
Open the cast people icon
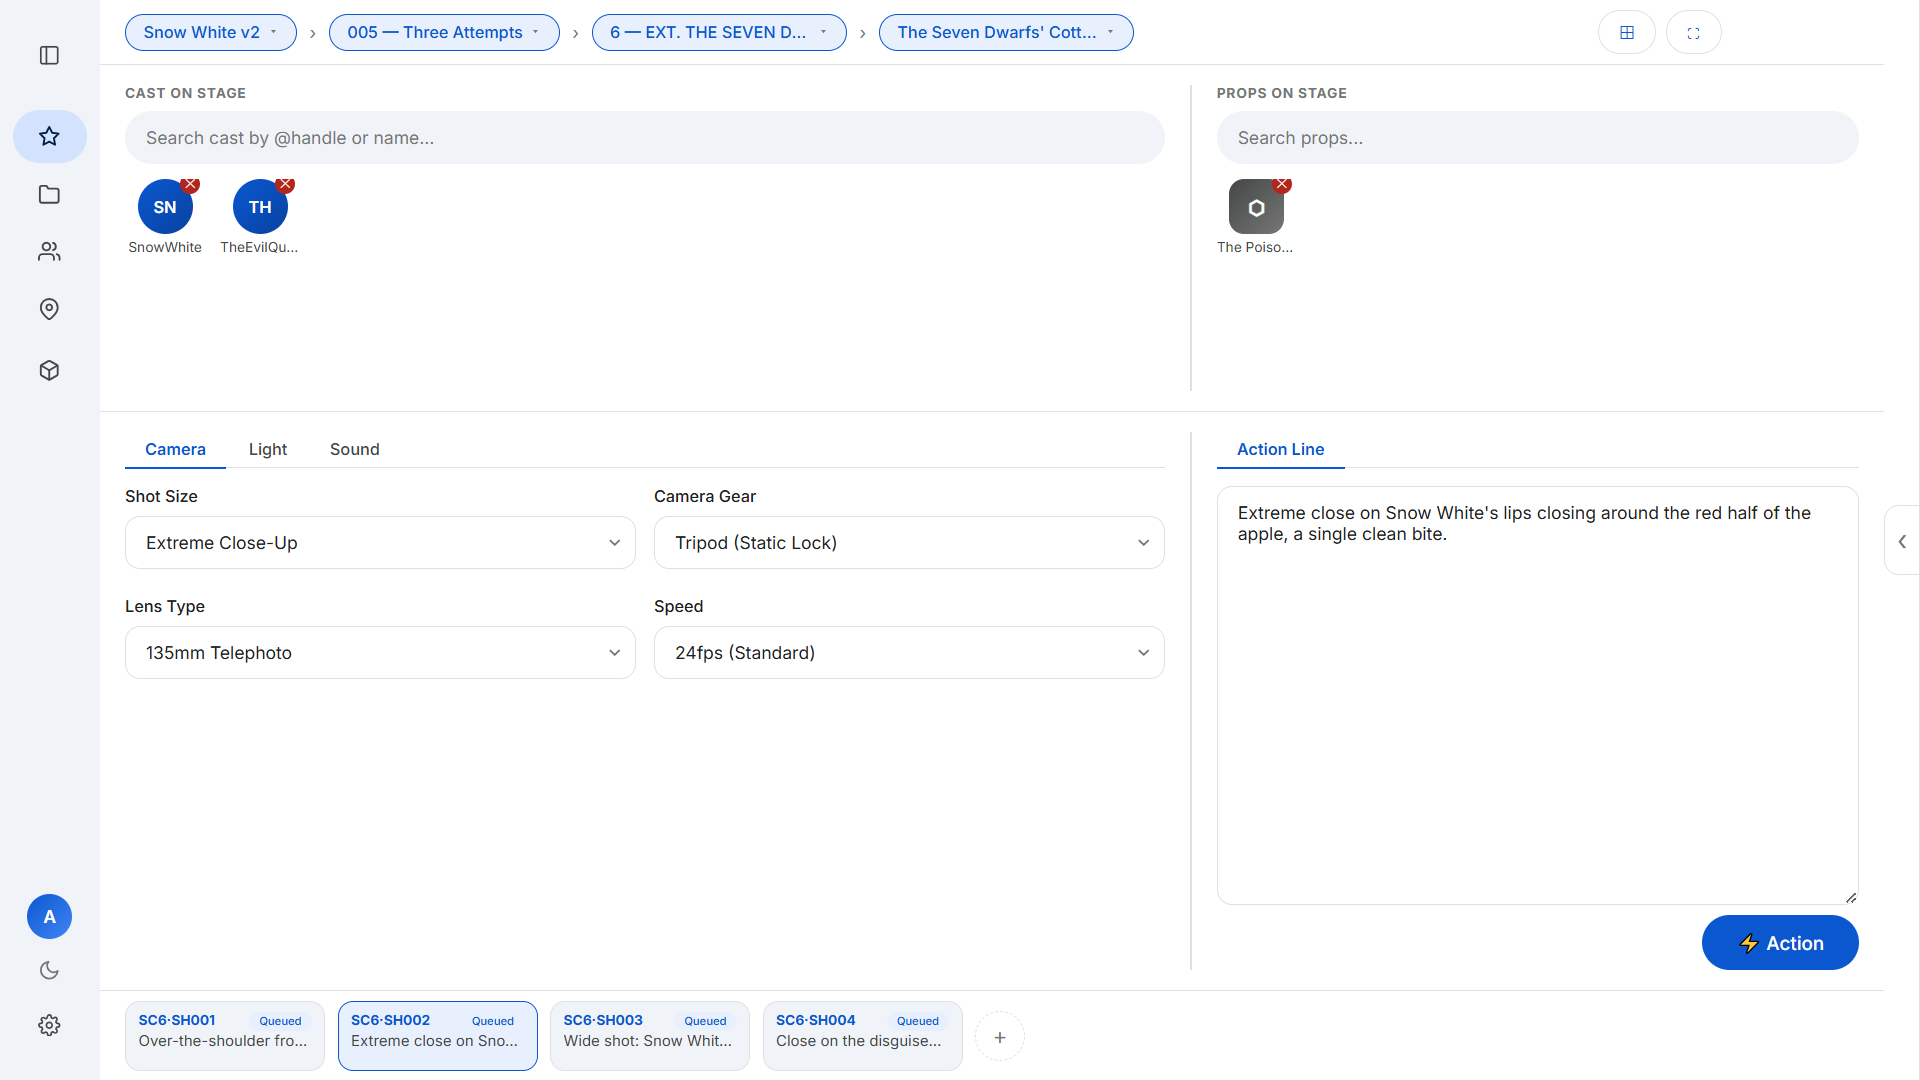coord(49,252)
